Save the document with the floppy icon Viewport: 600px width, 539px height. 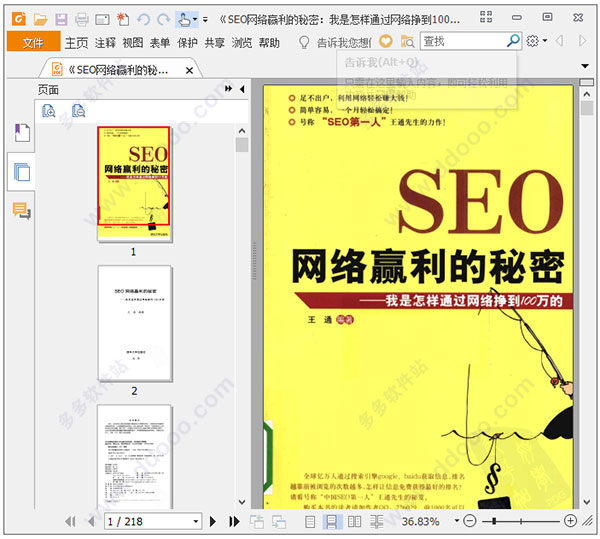click(61, 19)
